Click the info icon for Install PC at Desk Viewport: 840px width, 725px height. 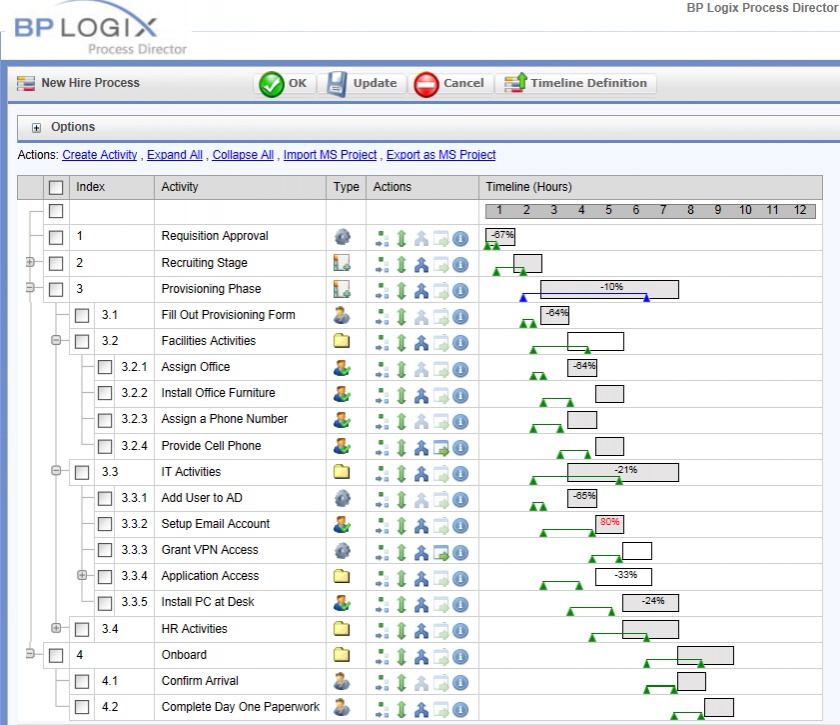coord(460,604)
